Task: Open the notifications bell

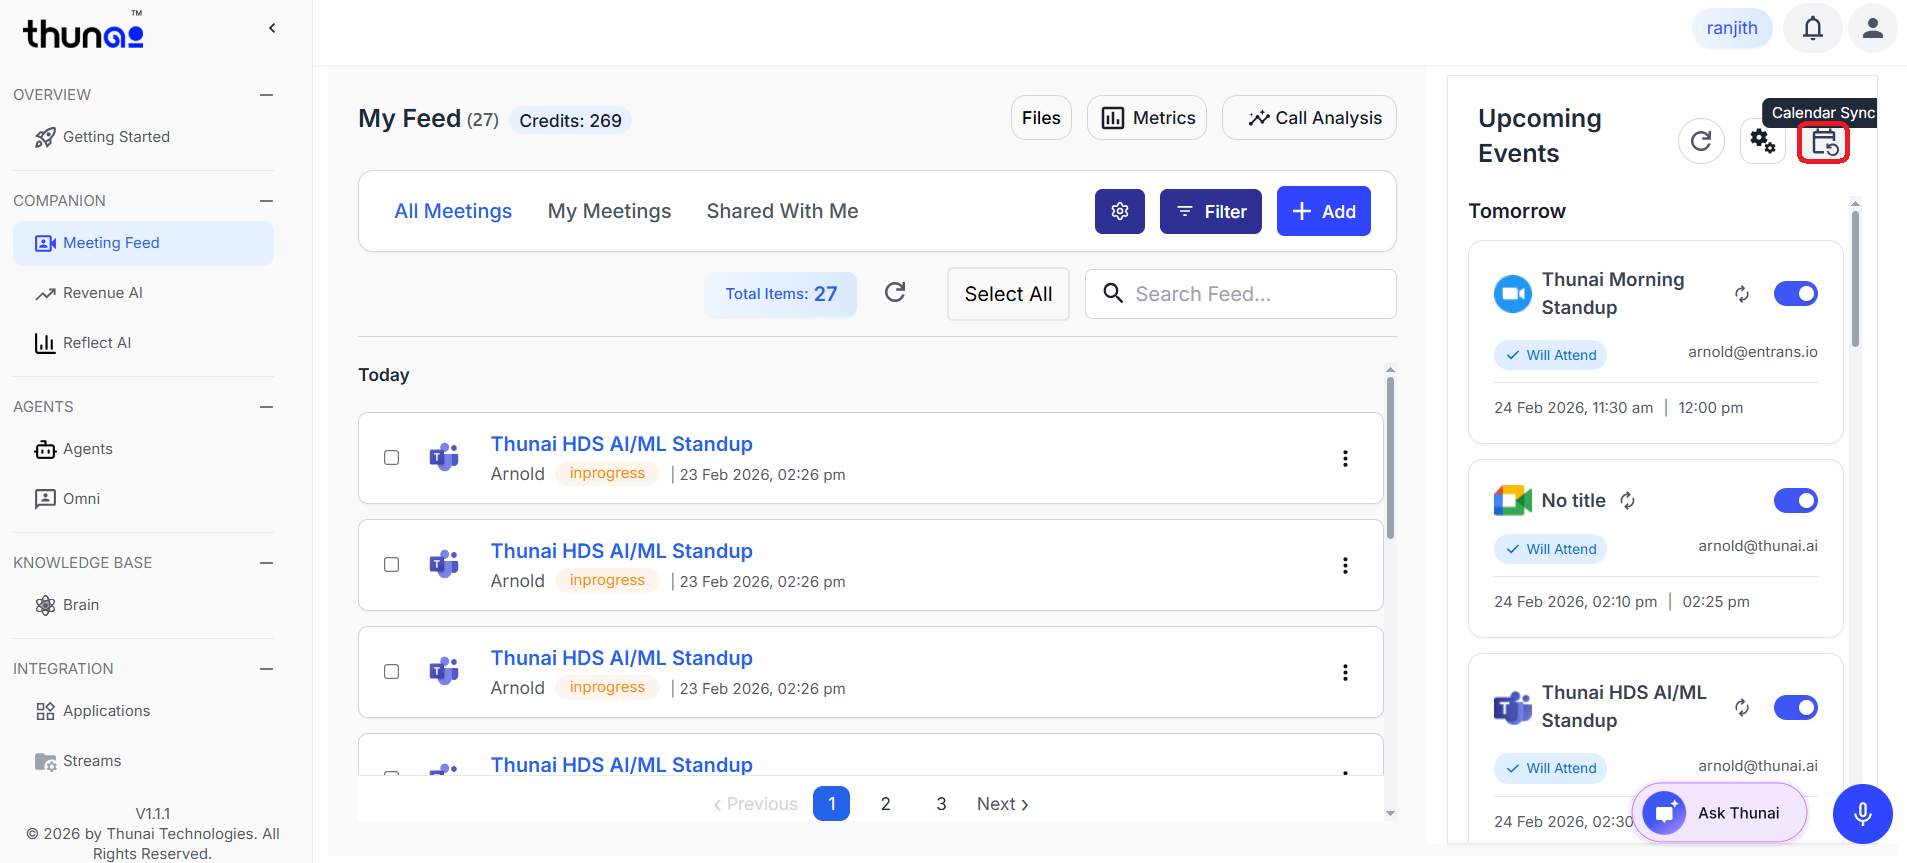Action: (1813, 28)
